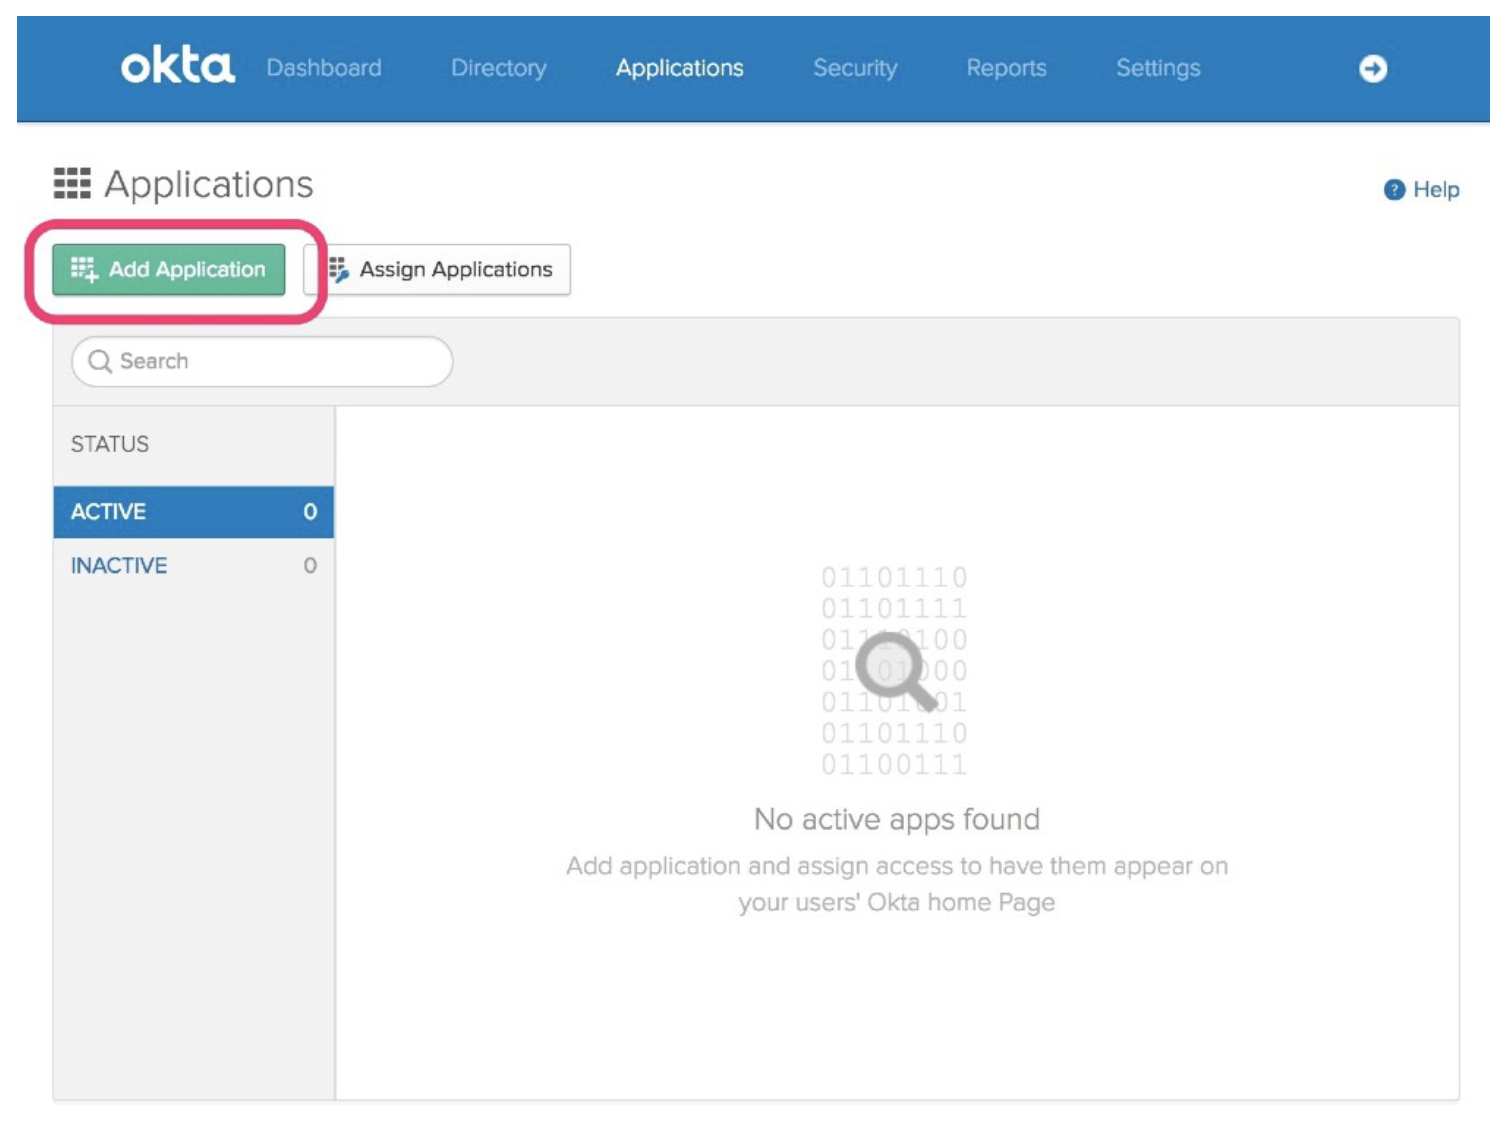Viewport: 1508px width, 1140px height.
Task: Select the ACTIVE status filter
Action: pyautogui.click(x=194, y=512)
